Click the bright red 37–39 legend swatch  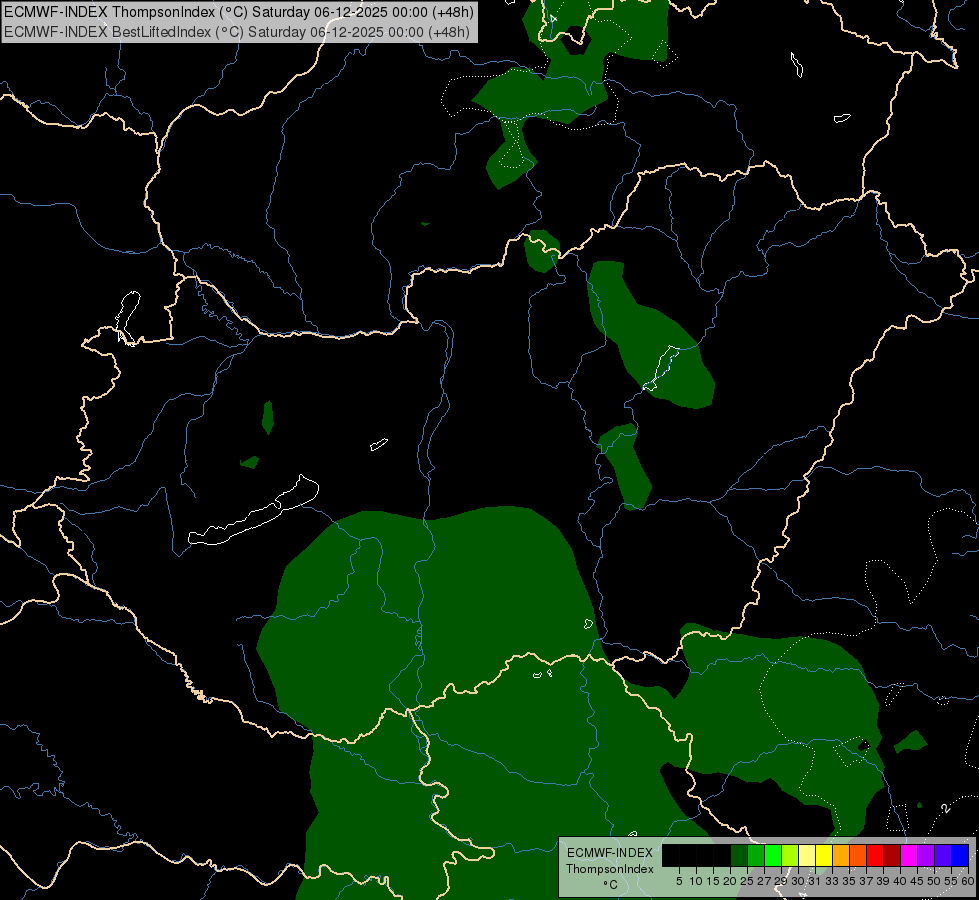click(x=875, y=855)
